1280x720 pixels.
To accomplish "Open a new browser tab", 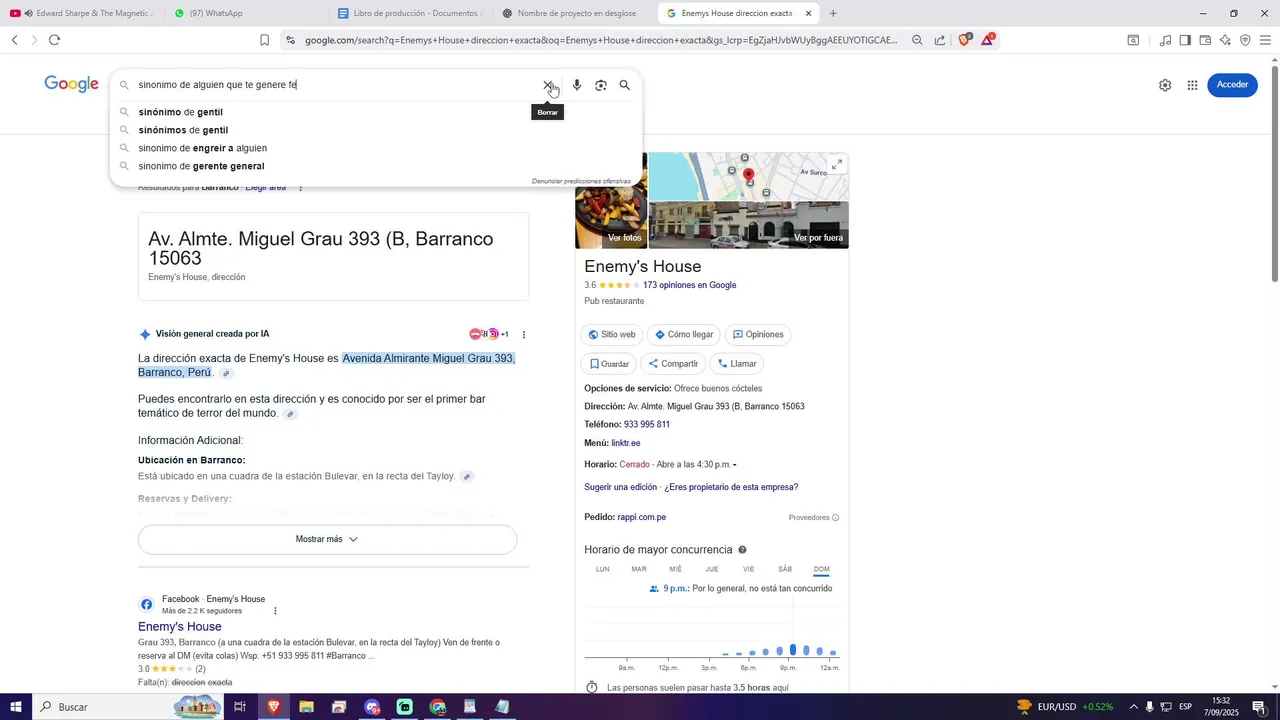I will tap(833, 13).
